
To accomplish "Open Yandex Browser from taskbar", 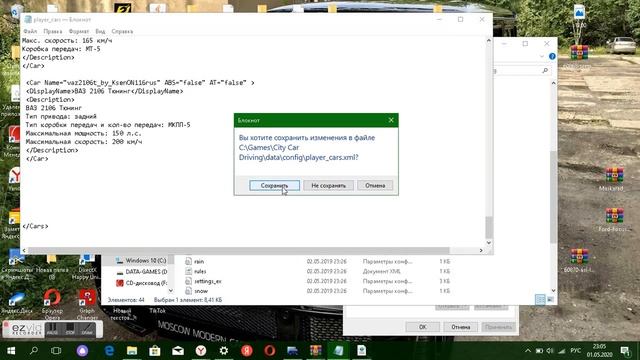I will [x=200, y=351].
